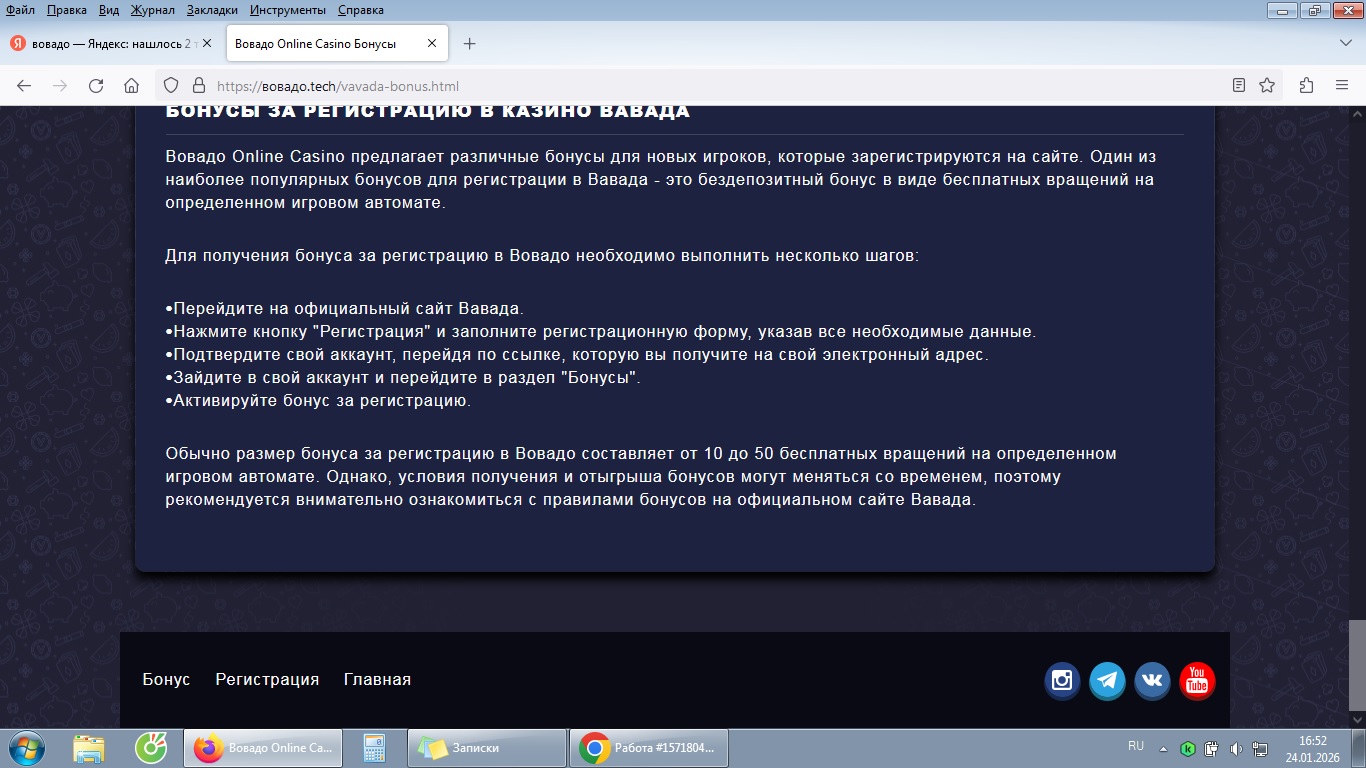Toggle Reader View for this page

click(x=1239, y=86)
